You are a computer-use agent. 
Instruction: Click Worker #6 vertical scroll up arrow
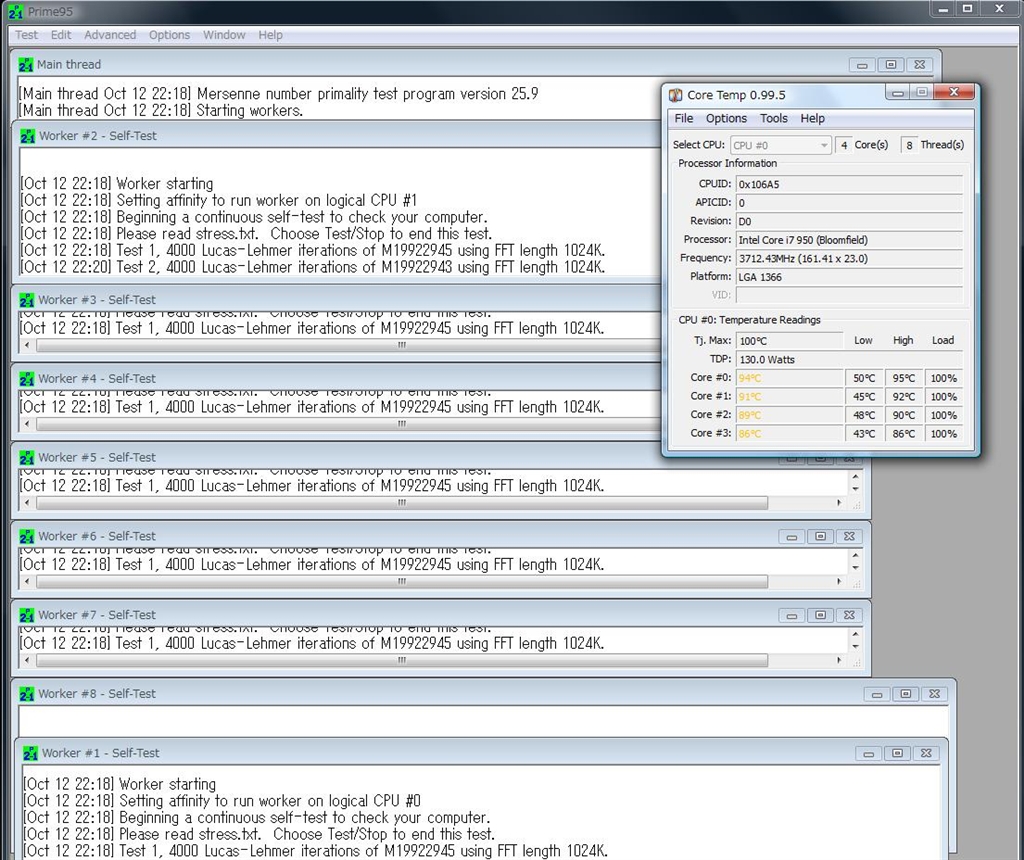click(x=856, y=556)
